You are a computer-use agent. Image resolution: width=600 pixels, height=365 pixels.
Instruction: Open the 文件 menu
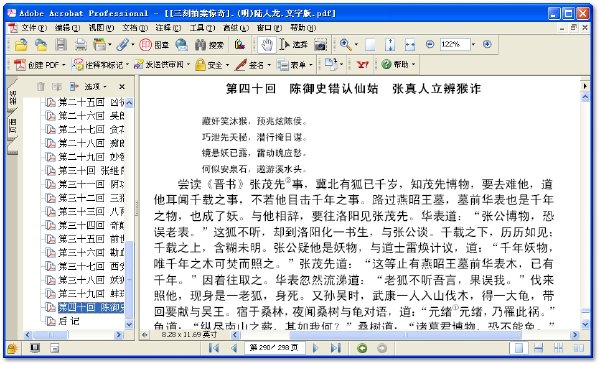[33, 28]
